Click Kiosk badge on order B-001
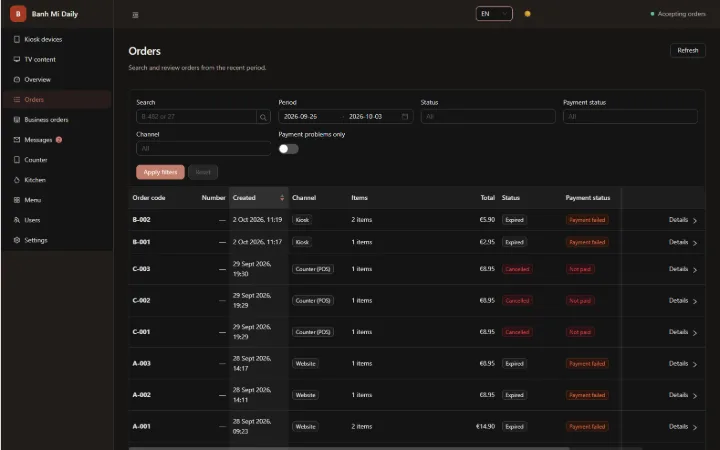The image size is (720, 450). point(302,242)
